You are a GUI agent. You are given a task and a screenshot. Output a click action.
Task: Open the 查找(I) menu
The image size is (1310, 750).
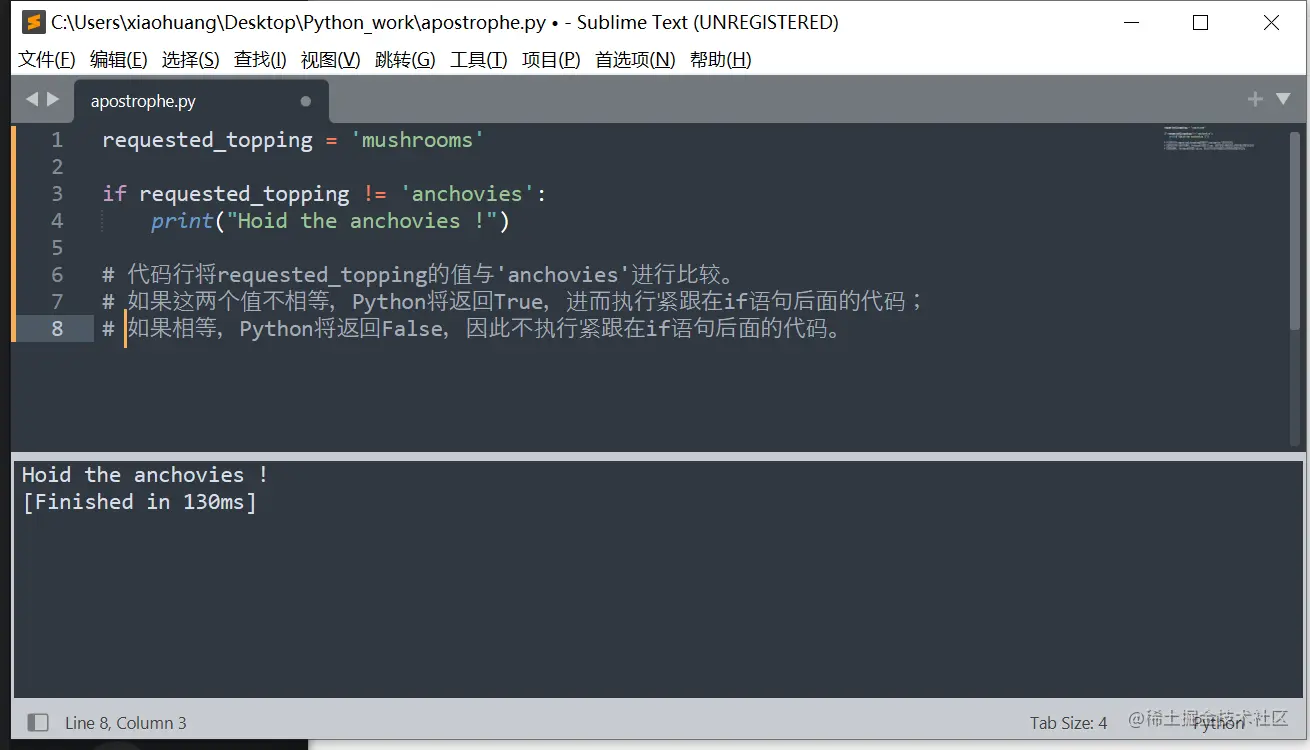click(260, 60)
